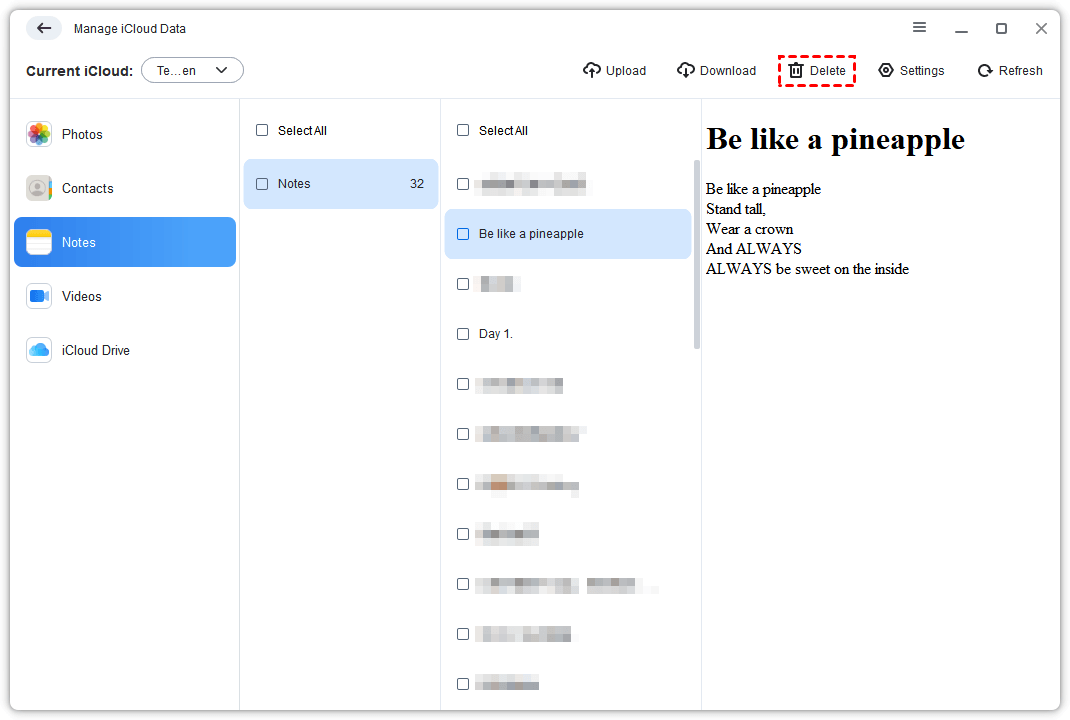Click the Notes folder count 32
Image resolution: width=1070 pixels, height=720 pixels.
(417, 184)
